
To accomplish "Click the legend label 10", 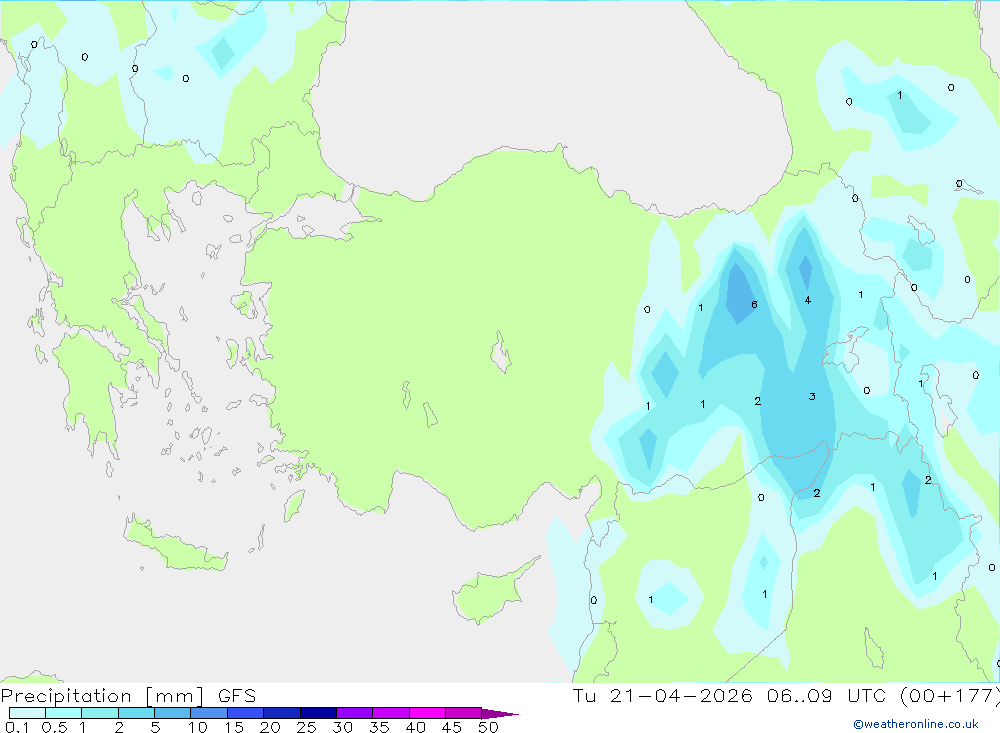I will [198, 727].
